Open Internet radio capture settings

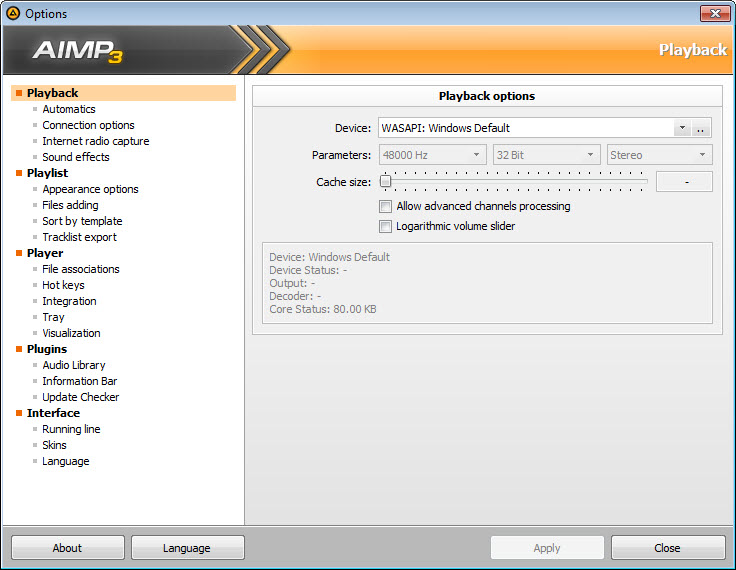point(96,141)
